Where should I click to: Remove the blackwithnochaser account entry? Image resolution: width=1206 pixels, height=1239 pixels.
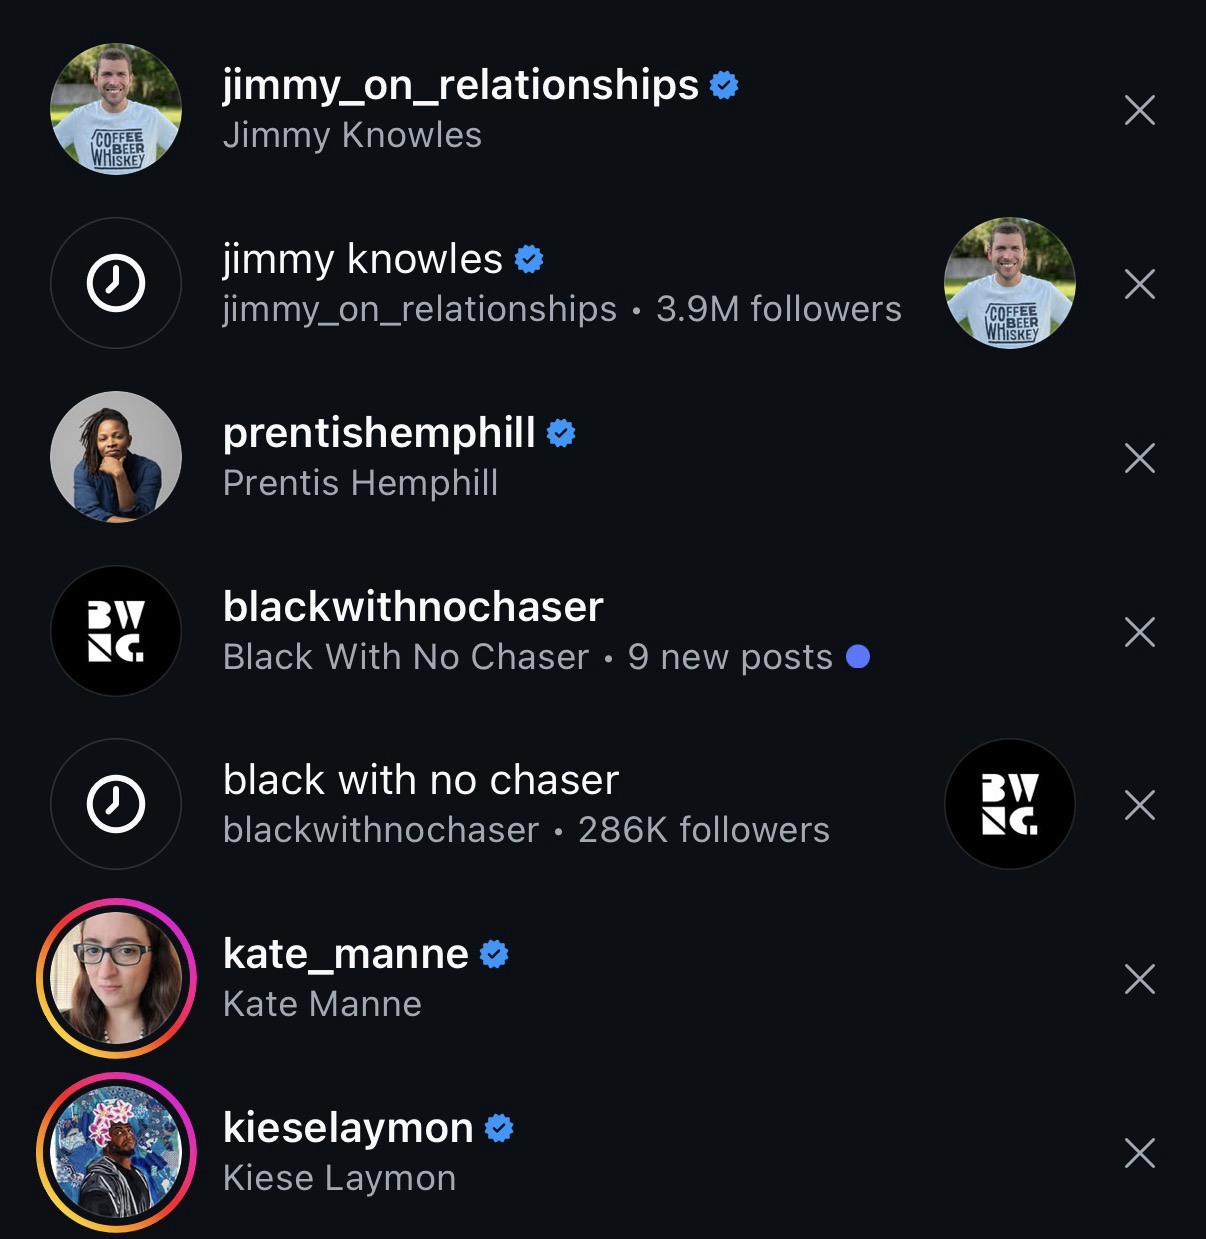tap(1139, 632)
